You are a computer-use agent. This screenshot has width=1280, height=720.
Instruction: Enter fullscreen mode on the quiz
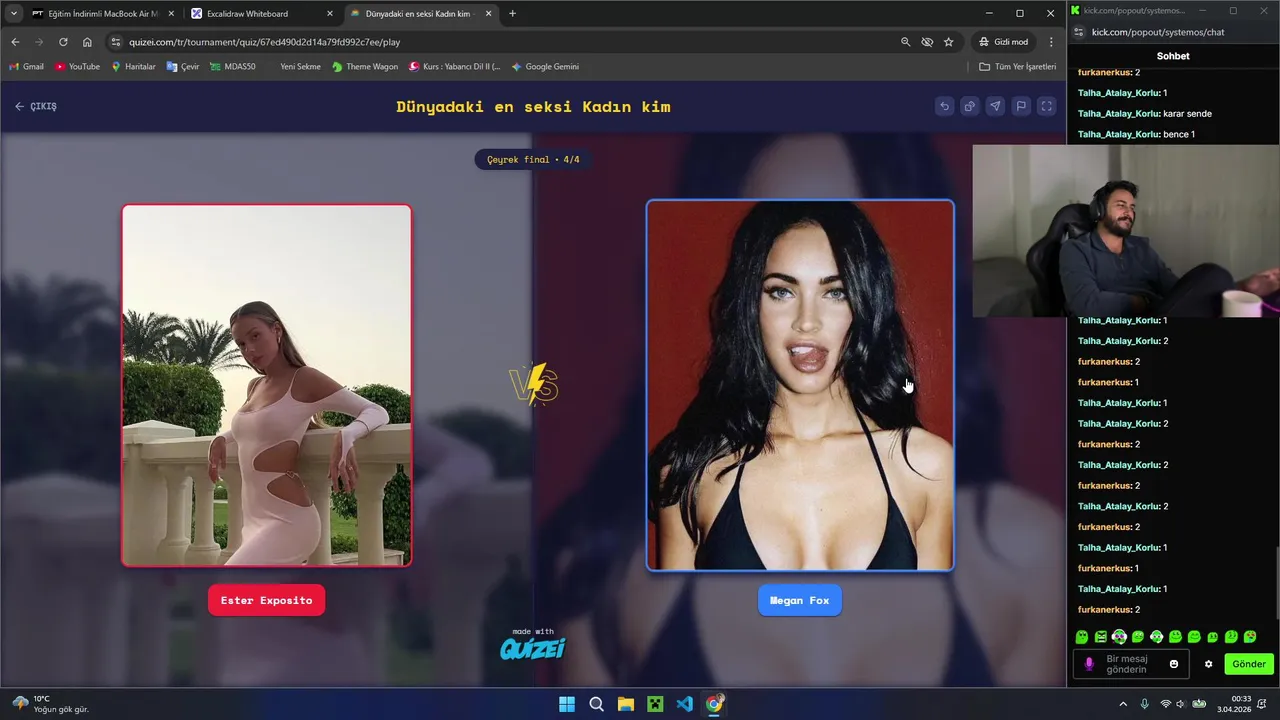pos(1046,106)
